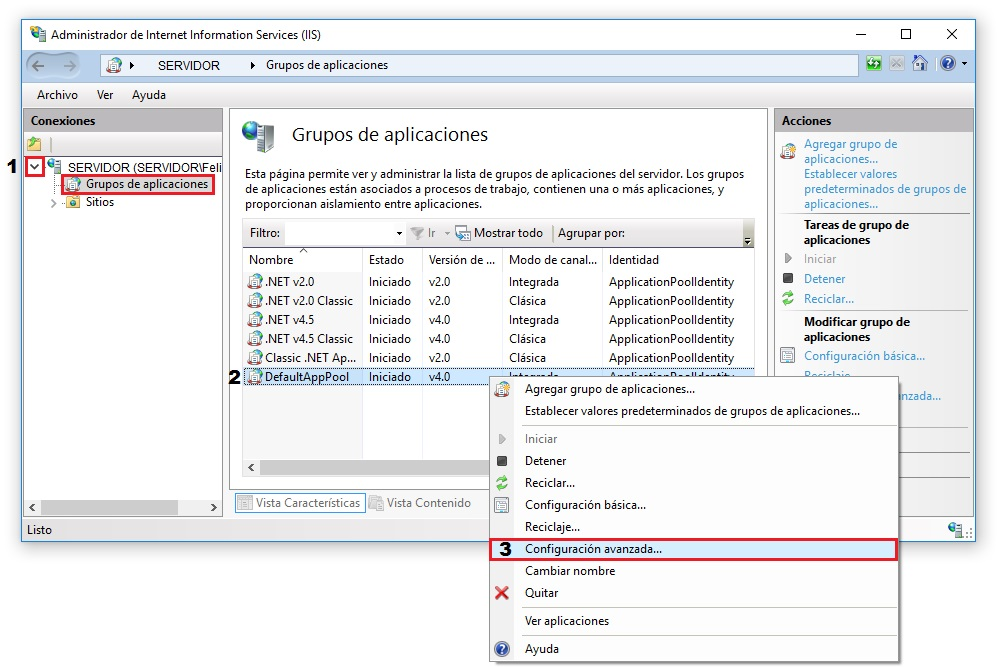Click inside the Filtro input field
The width and height of the screenshot is (1002, 667).
tap(339, 233)
